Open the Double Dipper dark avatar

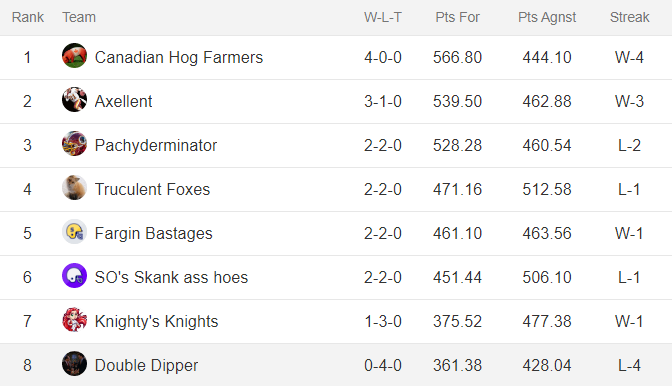(75, 364)
